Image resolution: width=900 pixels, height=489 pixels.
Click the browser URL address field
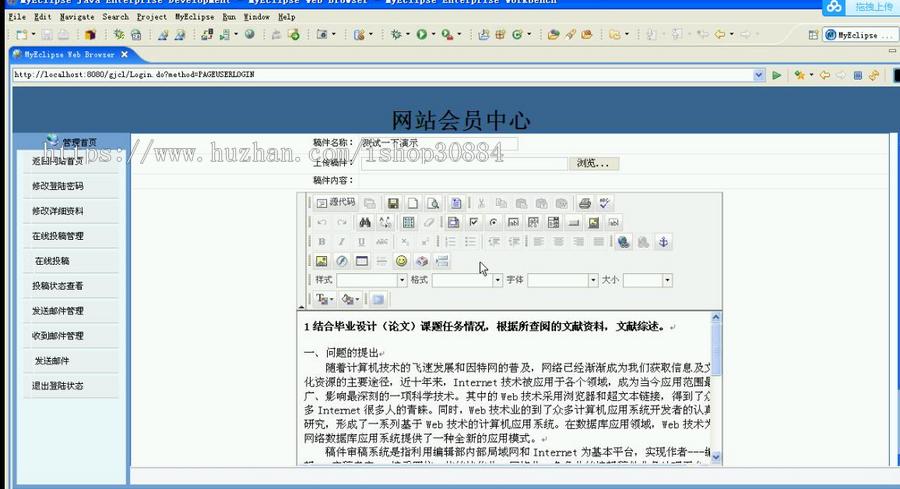[x=383, y=75]
